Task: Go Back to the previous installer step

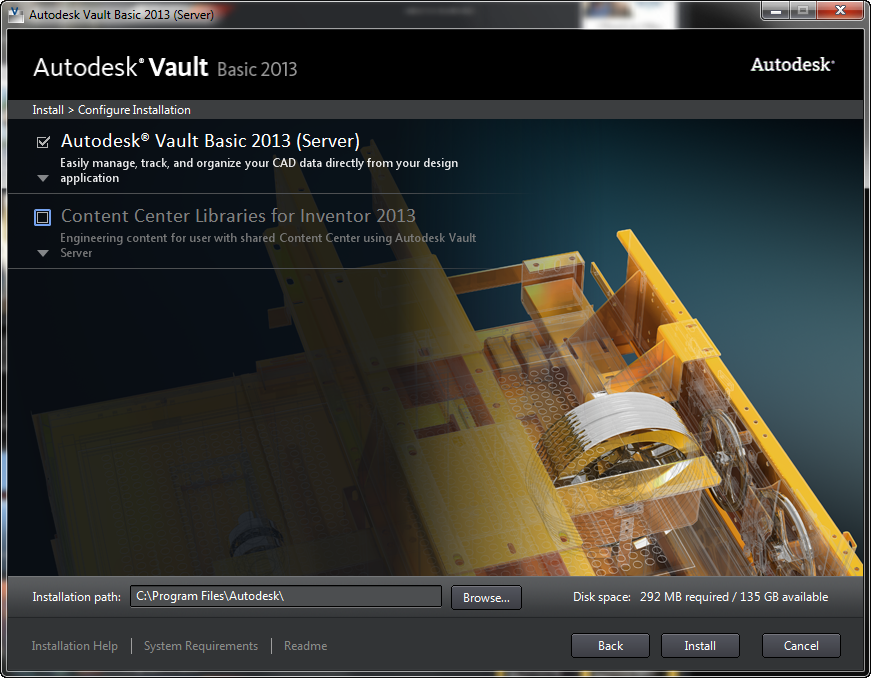Action: (610, 645)
